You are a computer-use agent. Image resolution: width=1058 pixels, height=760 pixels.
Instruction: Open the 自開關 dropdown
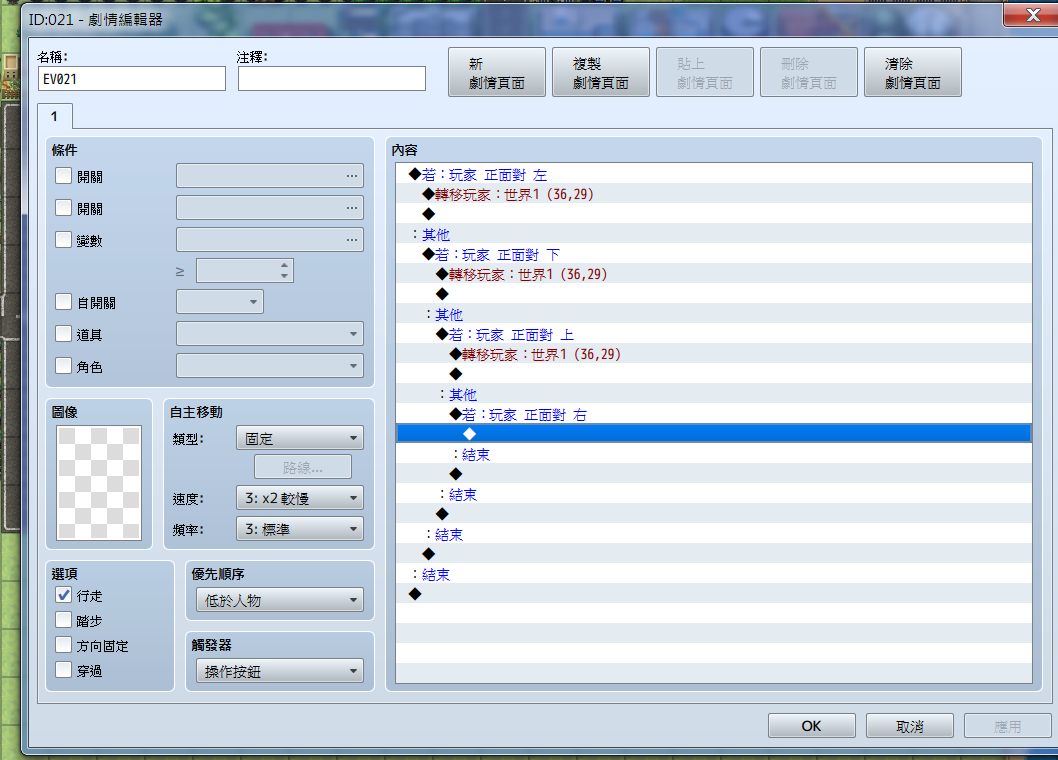[220, 302]
